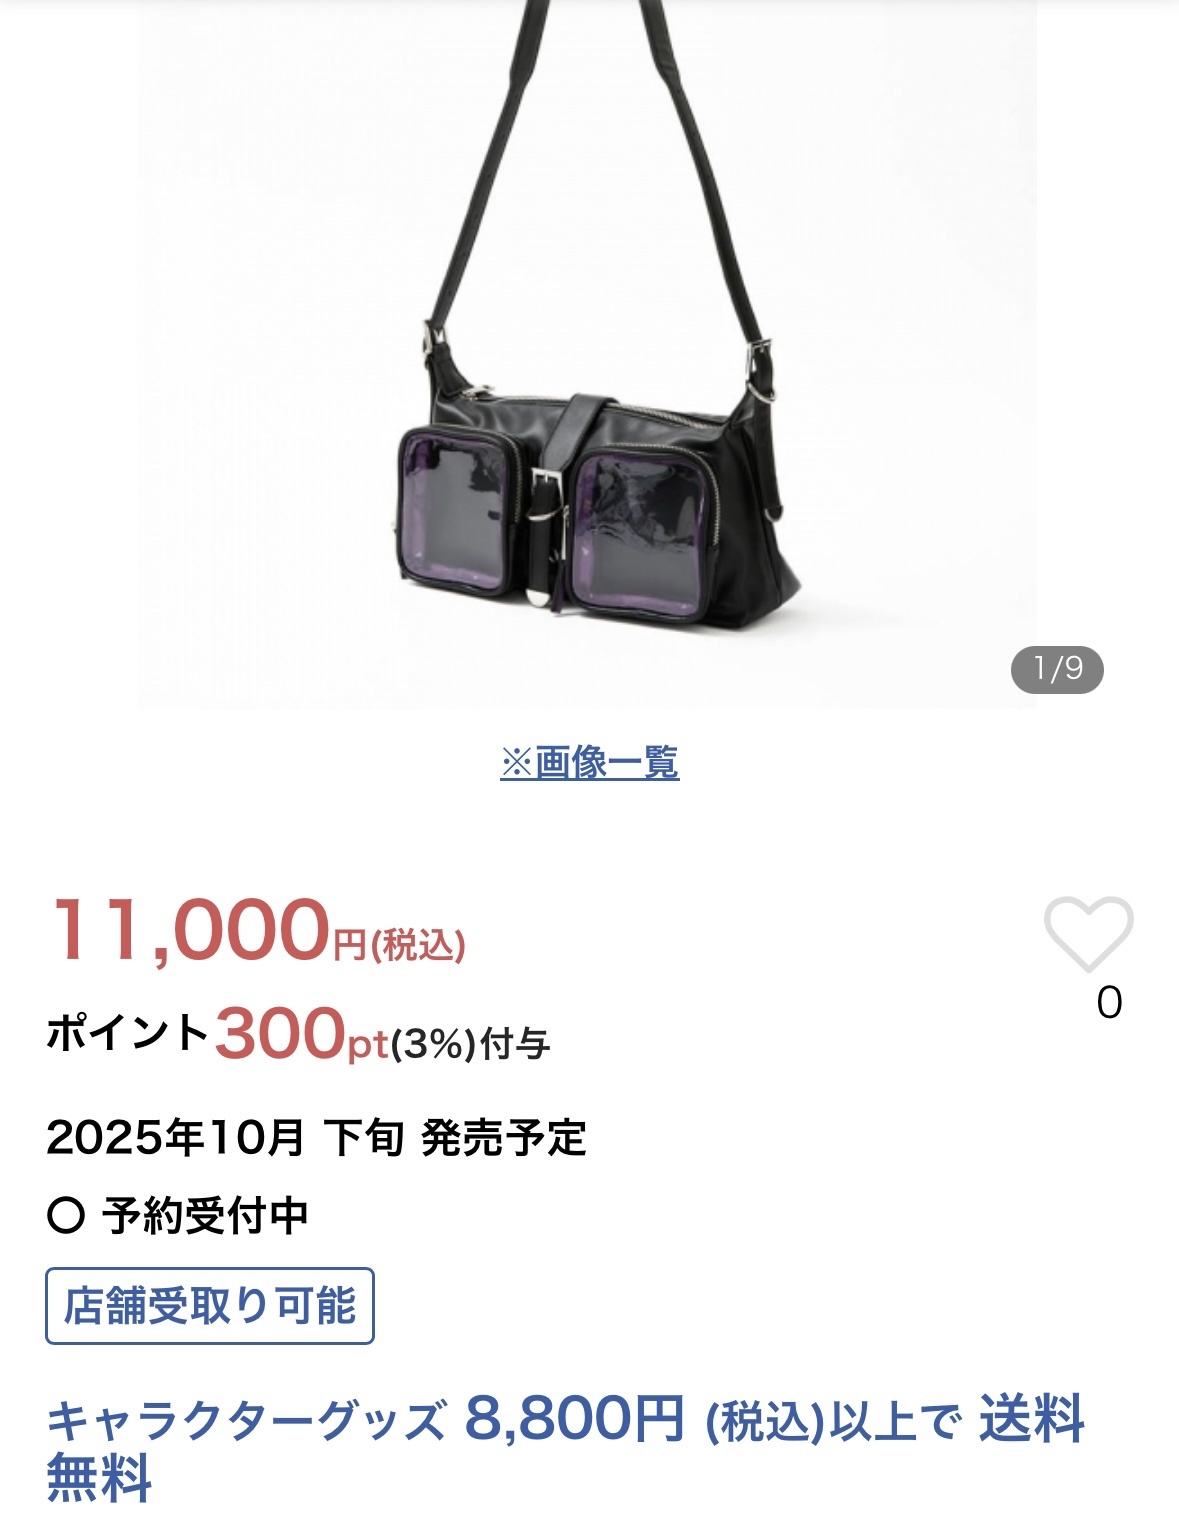1179x1521 pixels.
Task: Click the 300pt points amount
Action: point(301,1034)
